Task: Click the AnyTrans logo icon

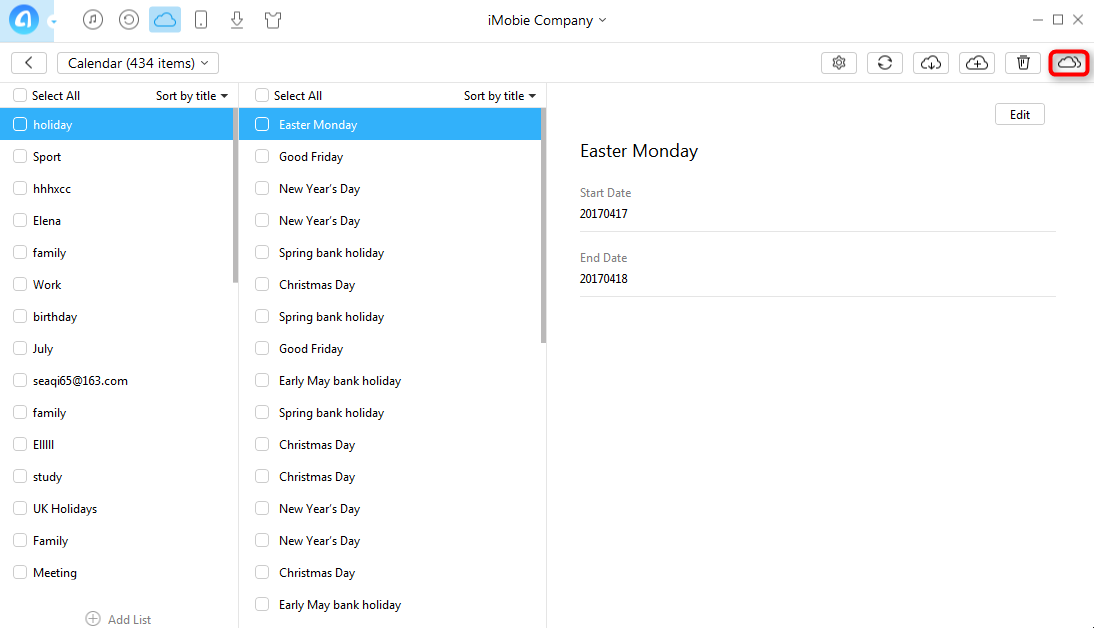Action: point(24,20)
